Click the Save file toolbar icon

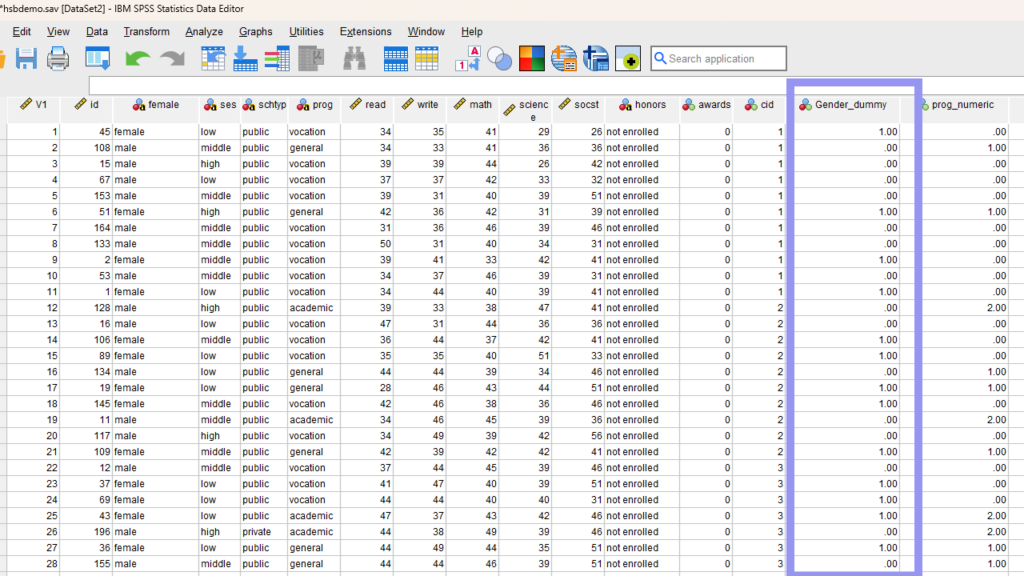pyautogui.click(x=25, y=59)
